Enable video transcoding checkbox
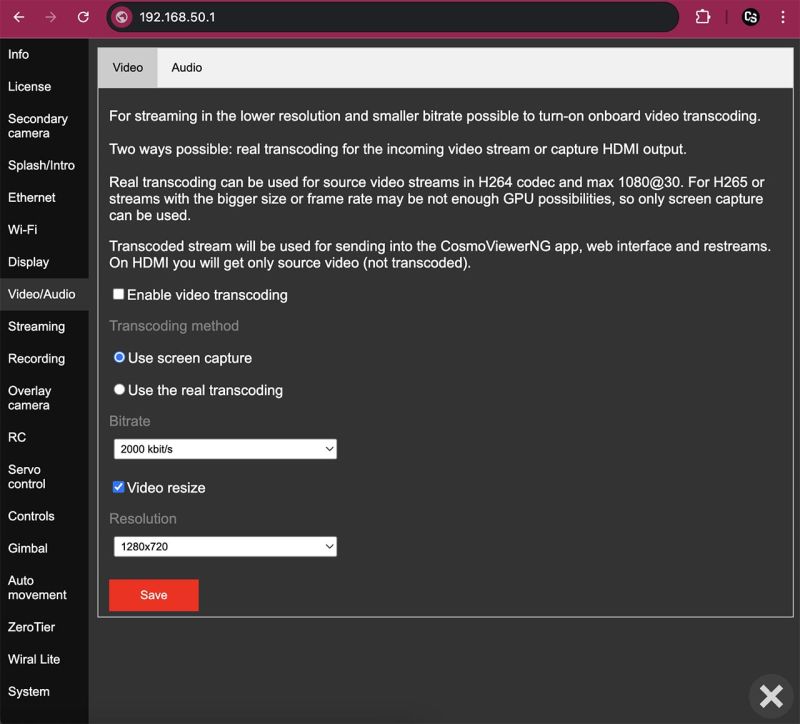The width and height of the screenshot is (800, 724). [x=119, y=295]
